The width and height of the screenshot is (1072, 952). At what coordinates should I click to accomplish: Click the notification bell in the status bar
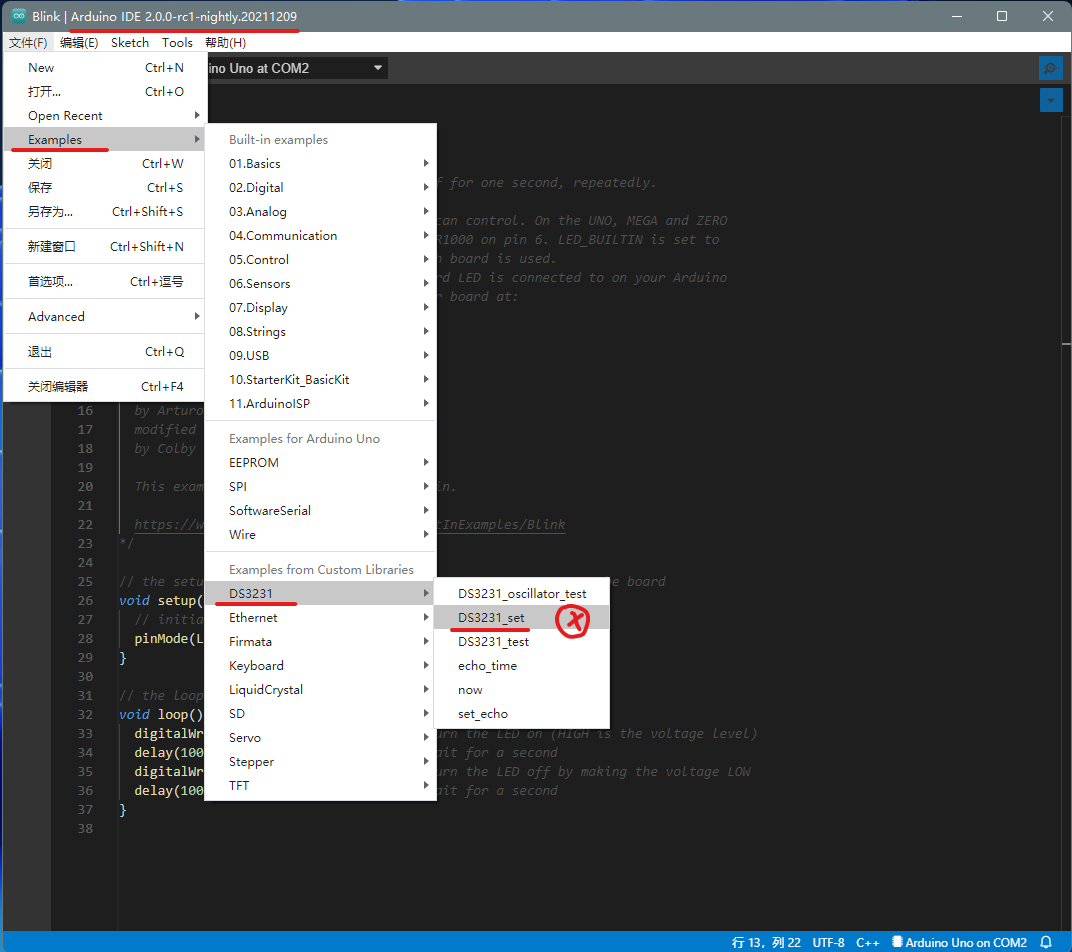pos(1046,941)
